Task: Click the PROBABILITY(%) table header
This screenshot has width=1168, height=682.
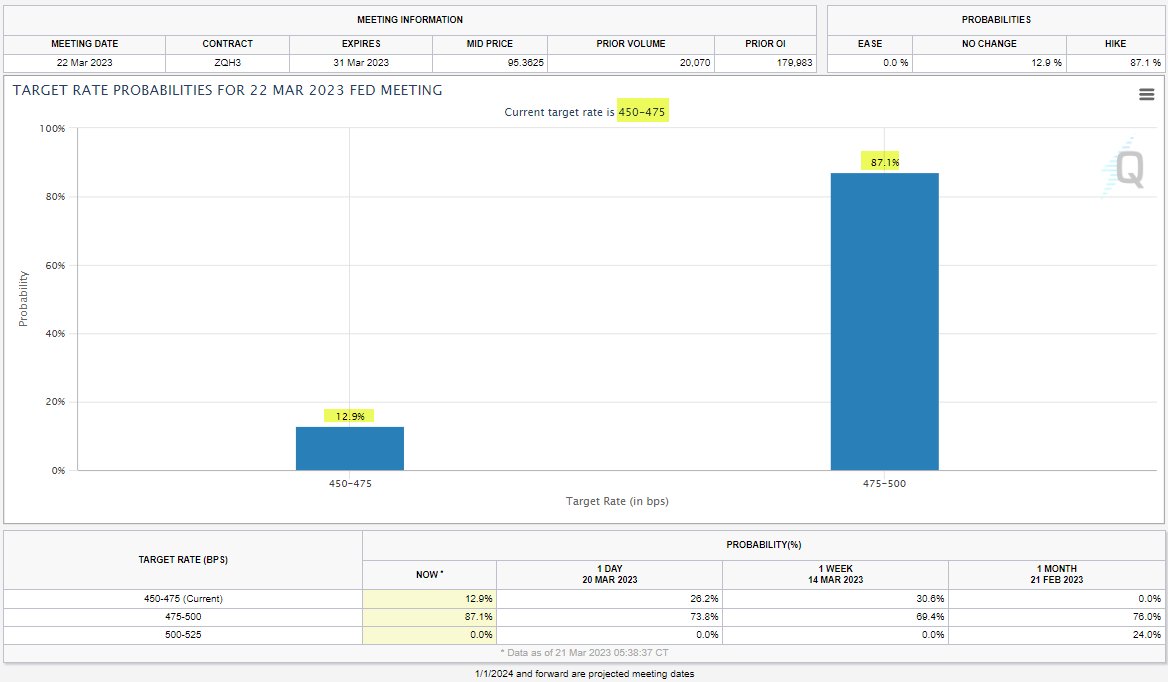Action: point(764,545)
